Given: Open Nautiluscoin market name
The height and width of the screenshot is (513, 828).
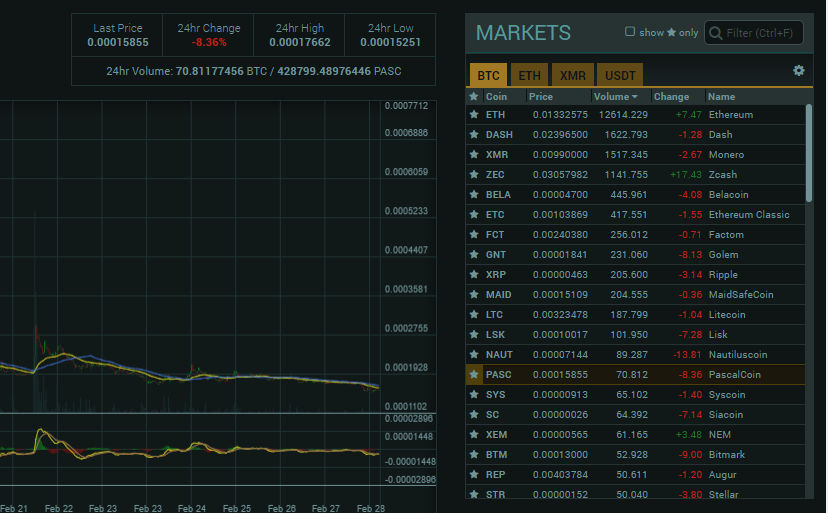Looking at the screenshot, I should point(738,355).
